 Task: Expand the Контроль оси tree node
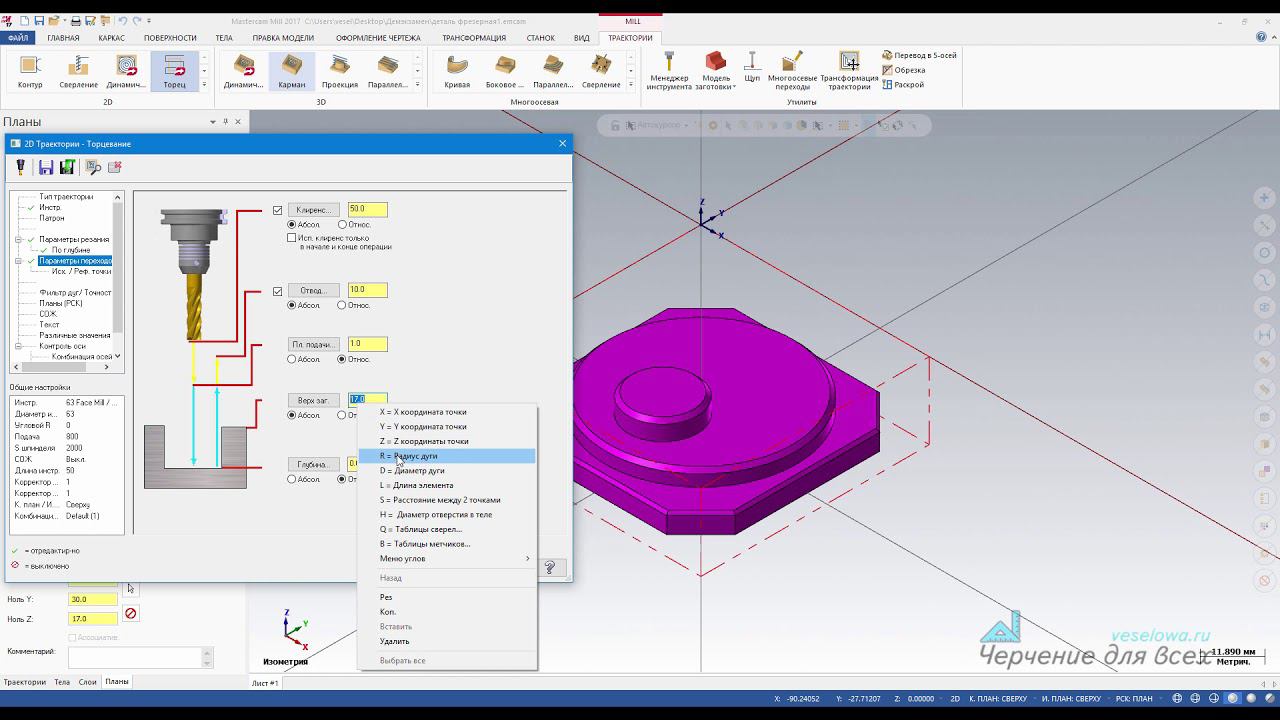[18, 346]
